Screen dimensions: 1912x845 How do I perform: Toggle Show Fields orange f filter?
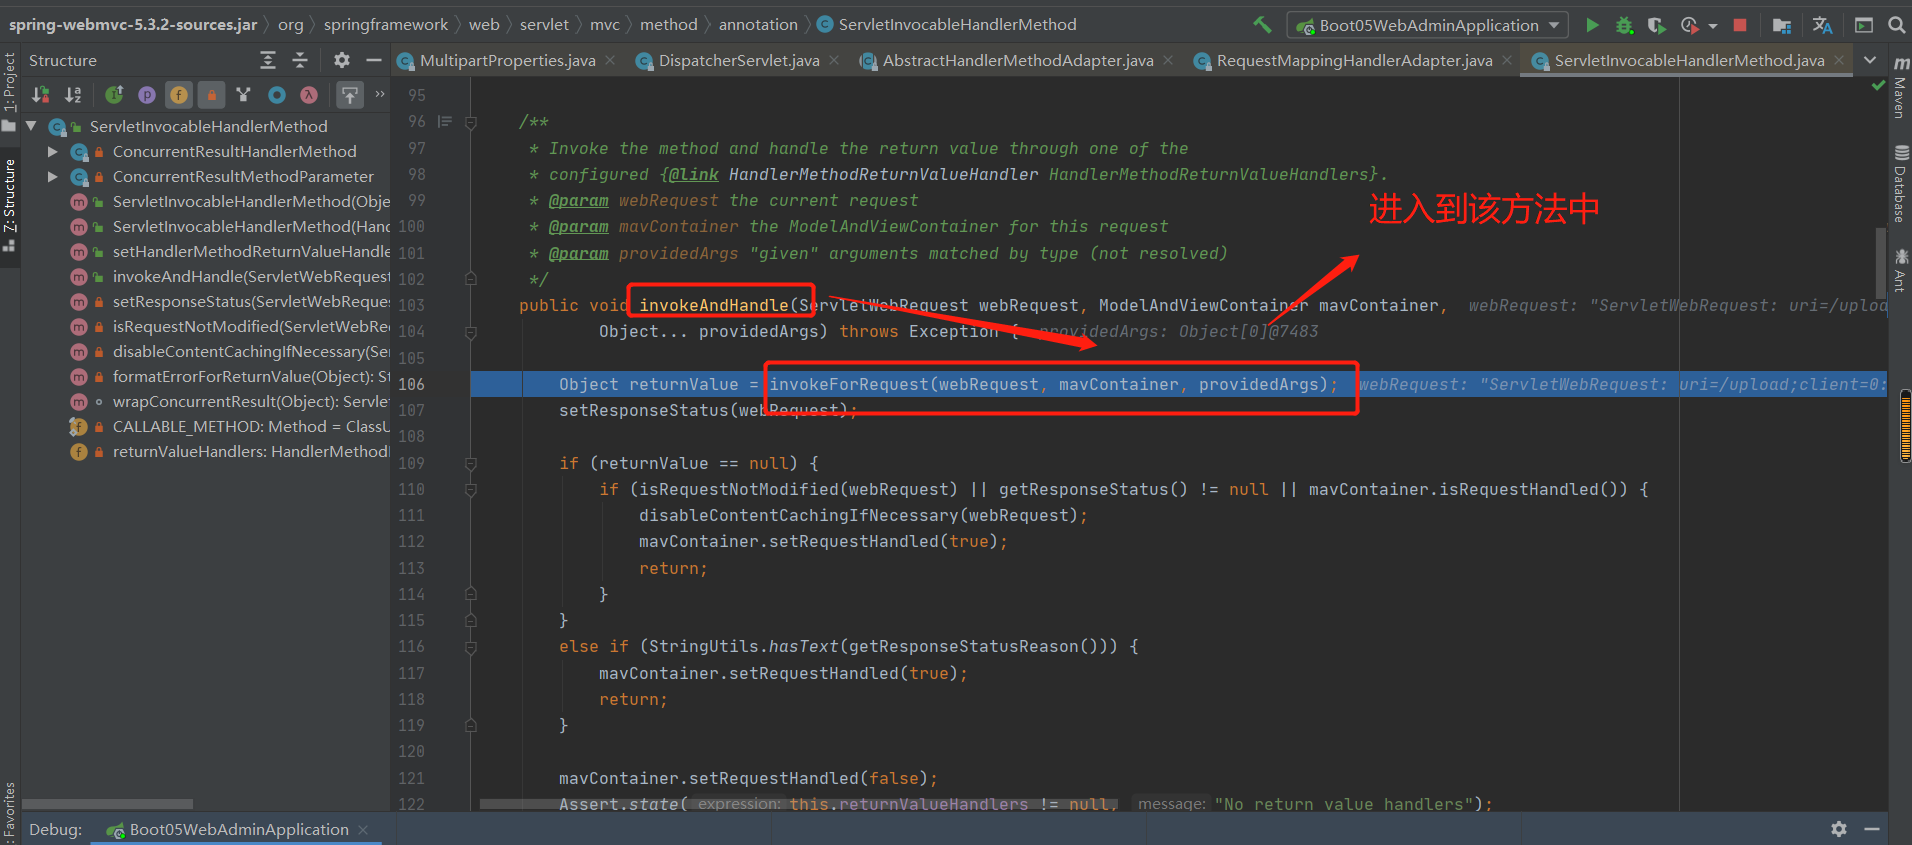point(179,95)
